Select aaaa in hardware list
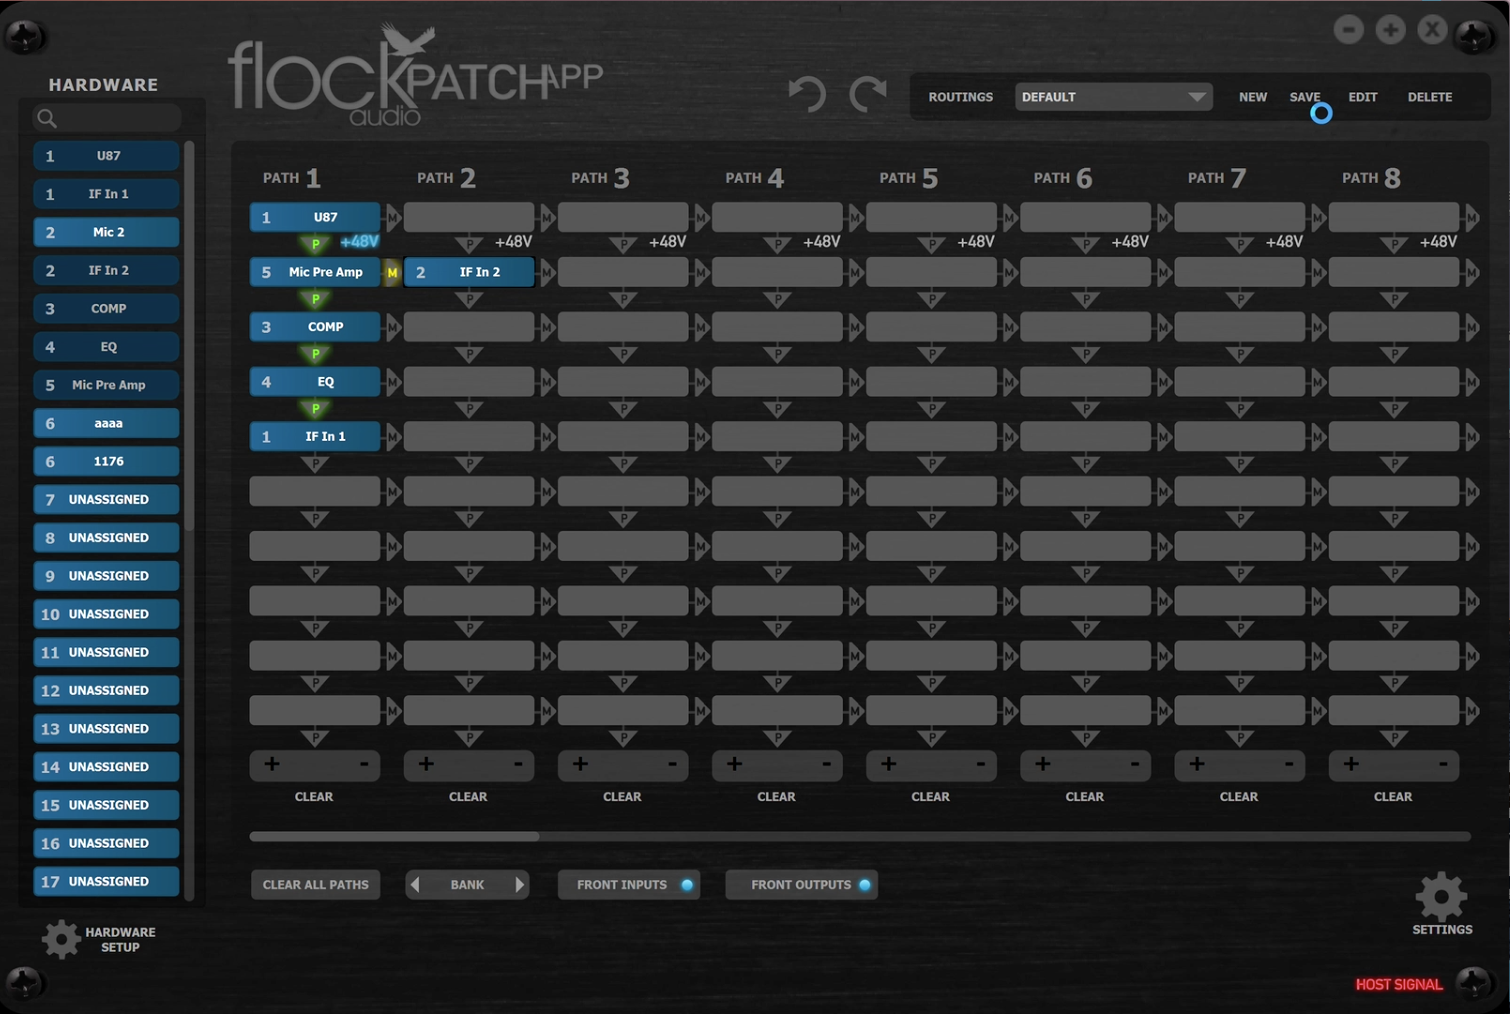1510x1014 pixels. click(106, 423)
